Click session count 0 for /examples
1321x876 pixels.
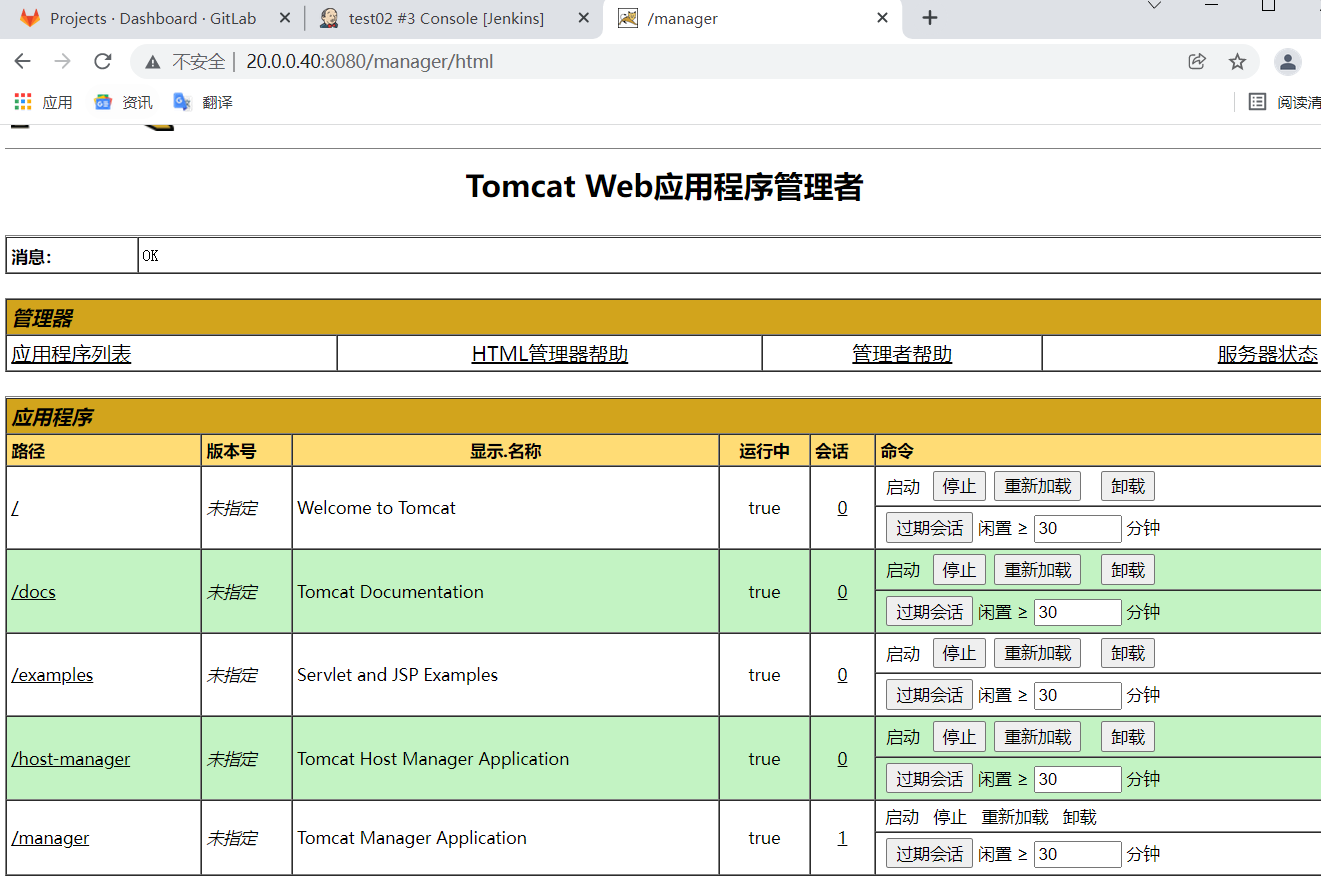click(842, 675)
